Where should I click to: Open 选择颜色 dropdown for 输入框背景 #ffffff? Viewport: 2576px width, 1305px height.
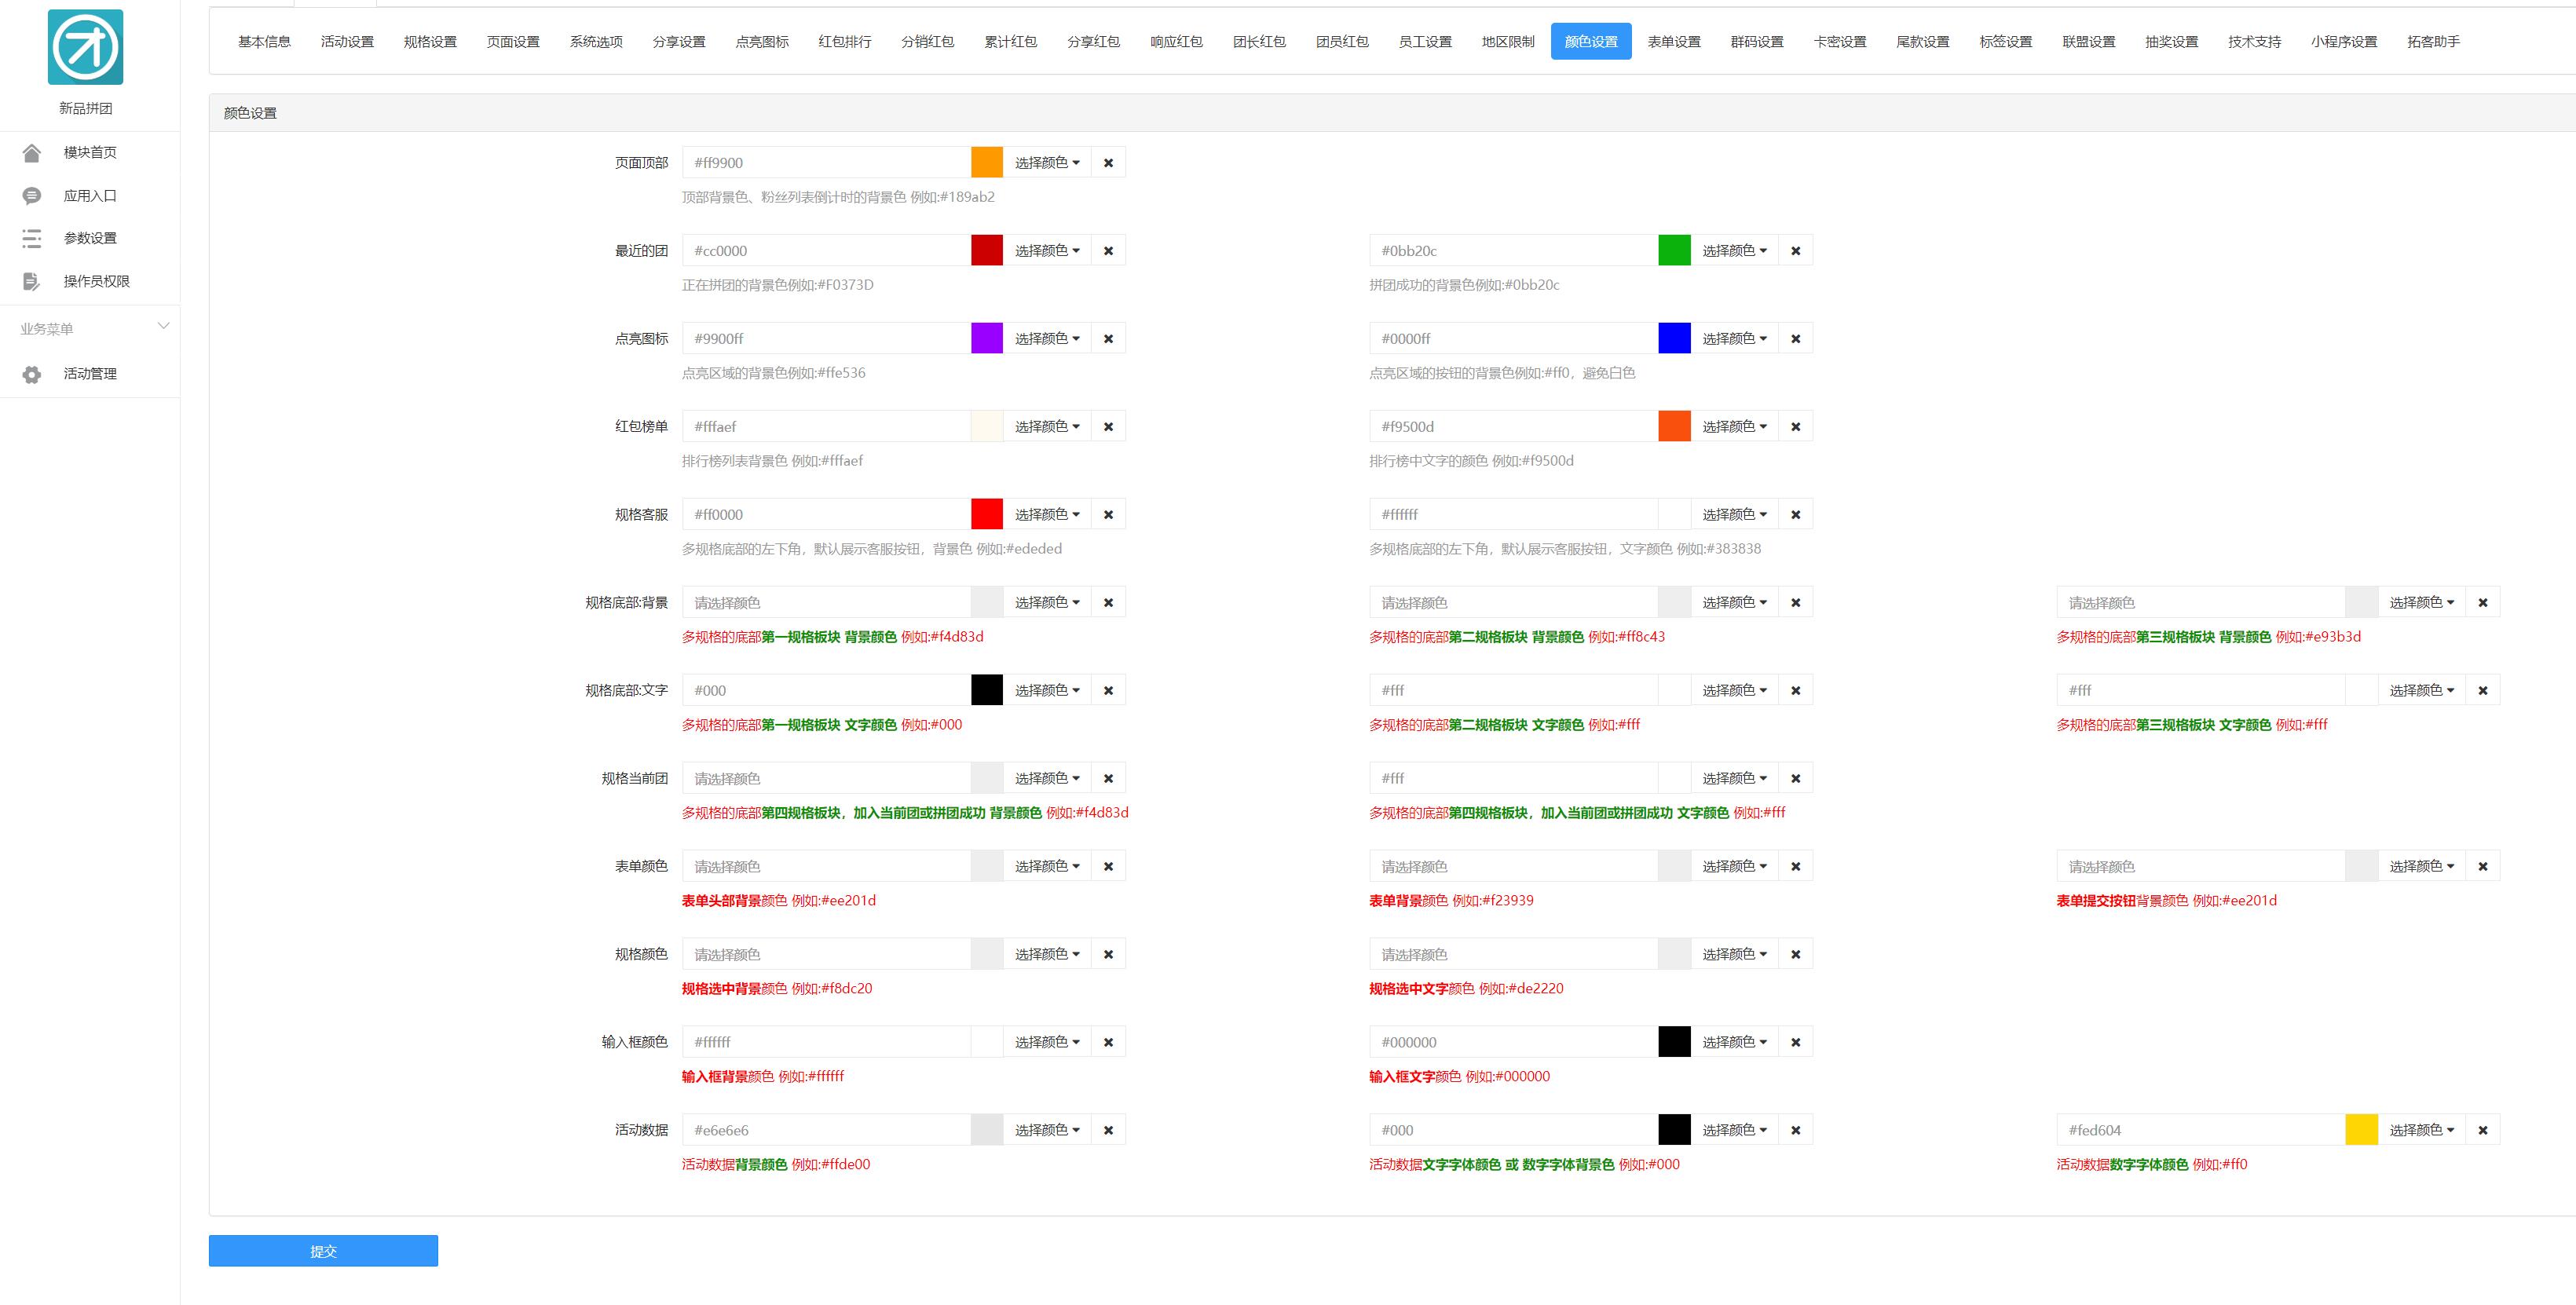pyautogui.click(x=1047, y=1042)
